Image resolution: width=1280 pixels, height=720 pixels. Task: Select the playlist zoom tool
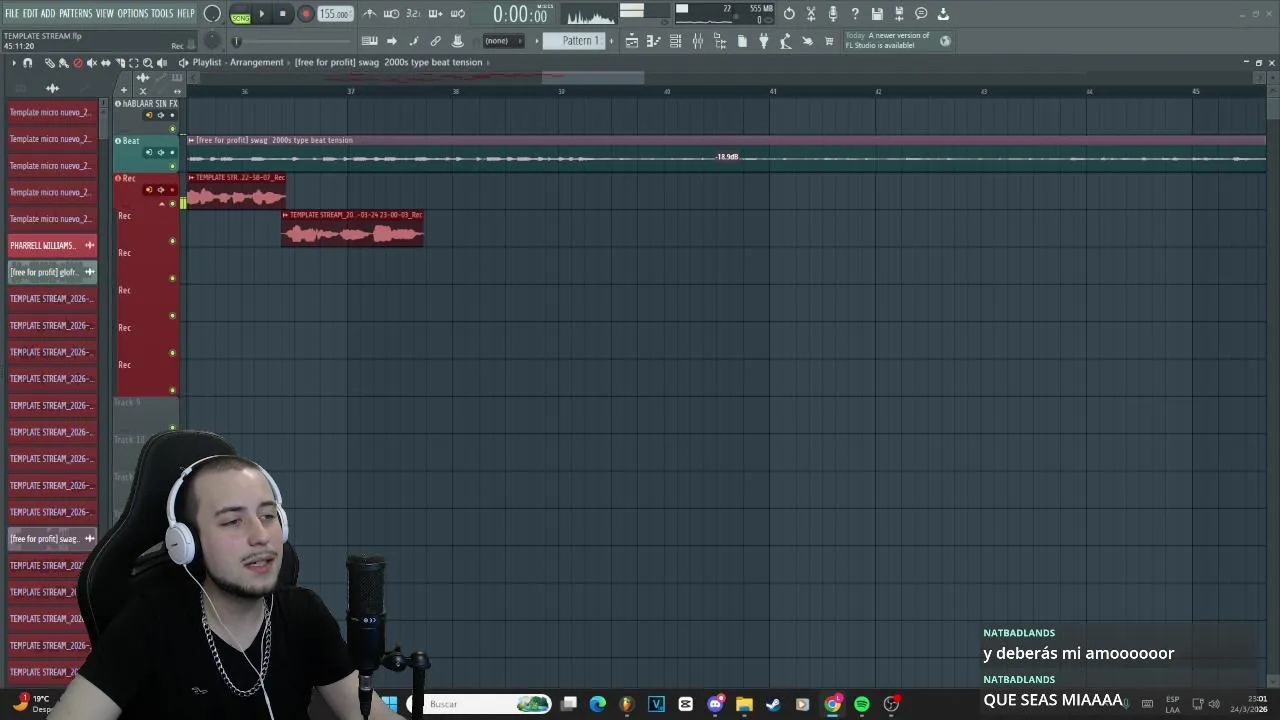pos(147,63)
